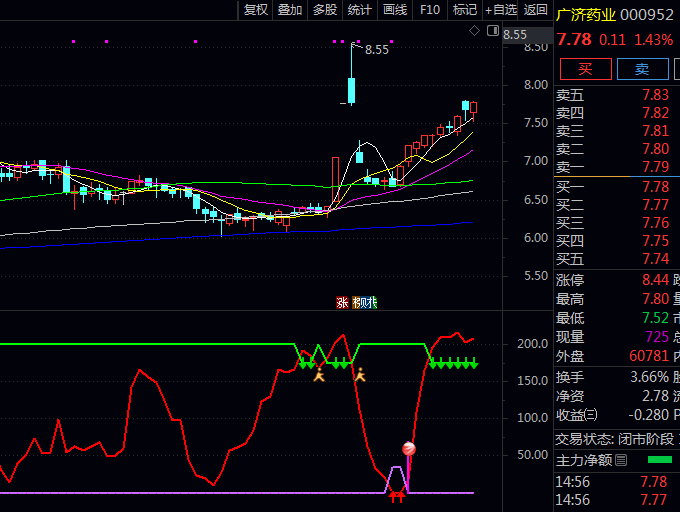Add stock via +自选 button

pos(500,10)
